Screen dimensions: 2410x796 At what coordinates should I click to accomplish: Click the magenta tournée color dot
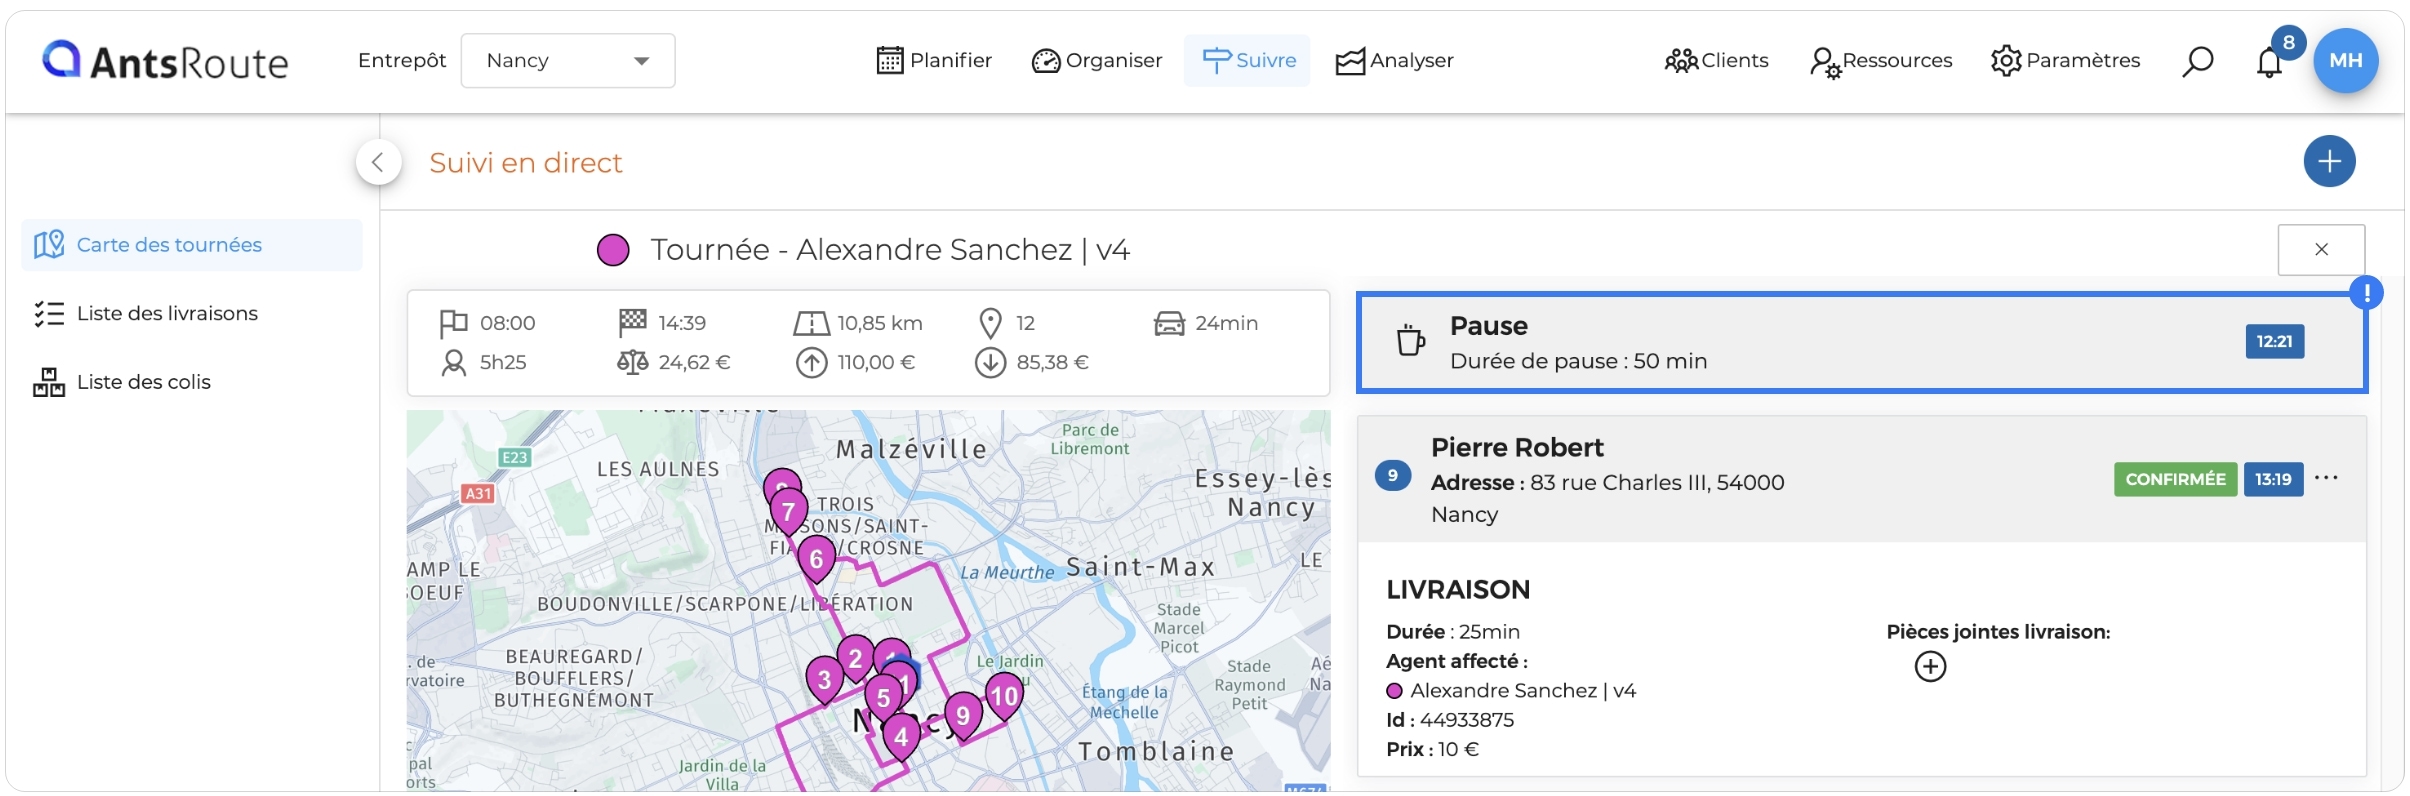point(613,250)
